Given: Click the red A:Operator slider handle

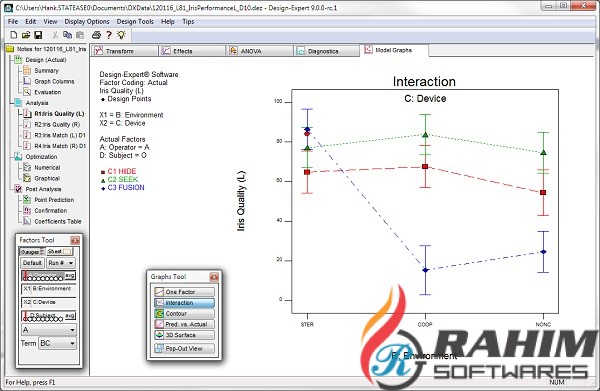Looking at the screenshot, I should 25,276.
